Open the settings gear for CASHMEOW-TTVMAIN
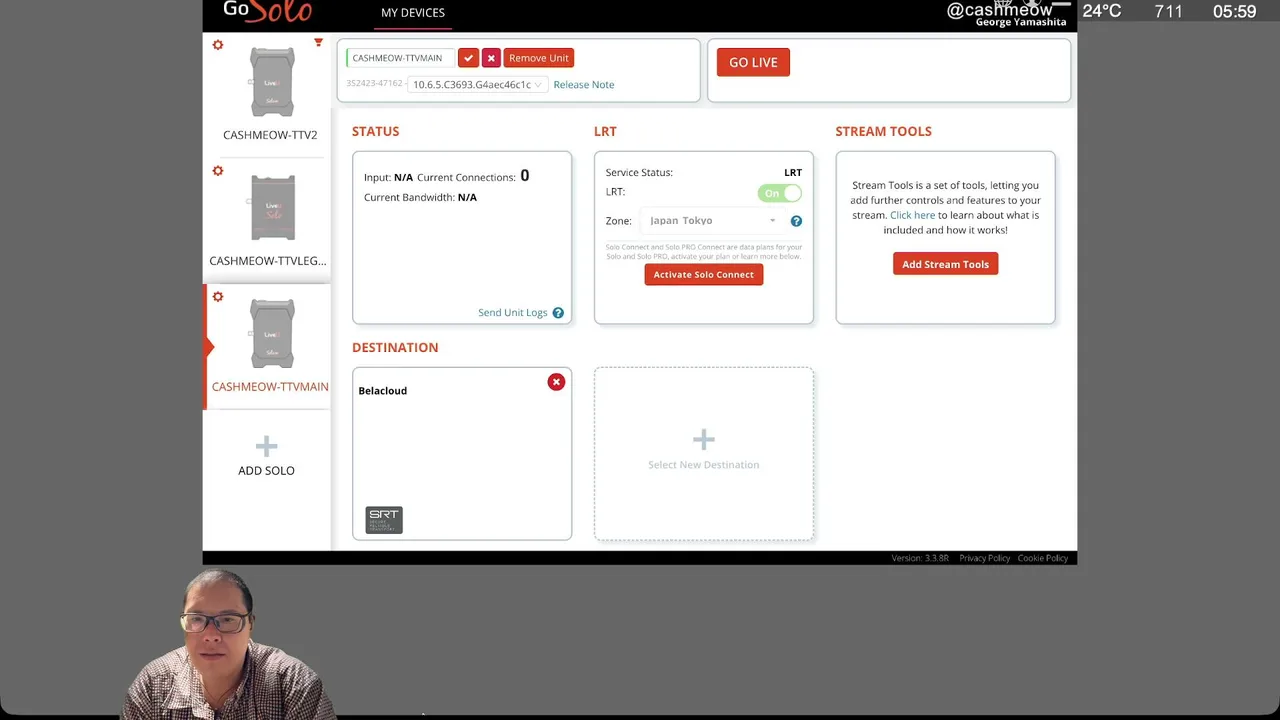Viewport: 1280px width, 720px height. (218, 297)
